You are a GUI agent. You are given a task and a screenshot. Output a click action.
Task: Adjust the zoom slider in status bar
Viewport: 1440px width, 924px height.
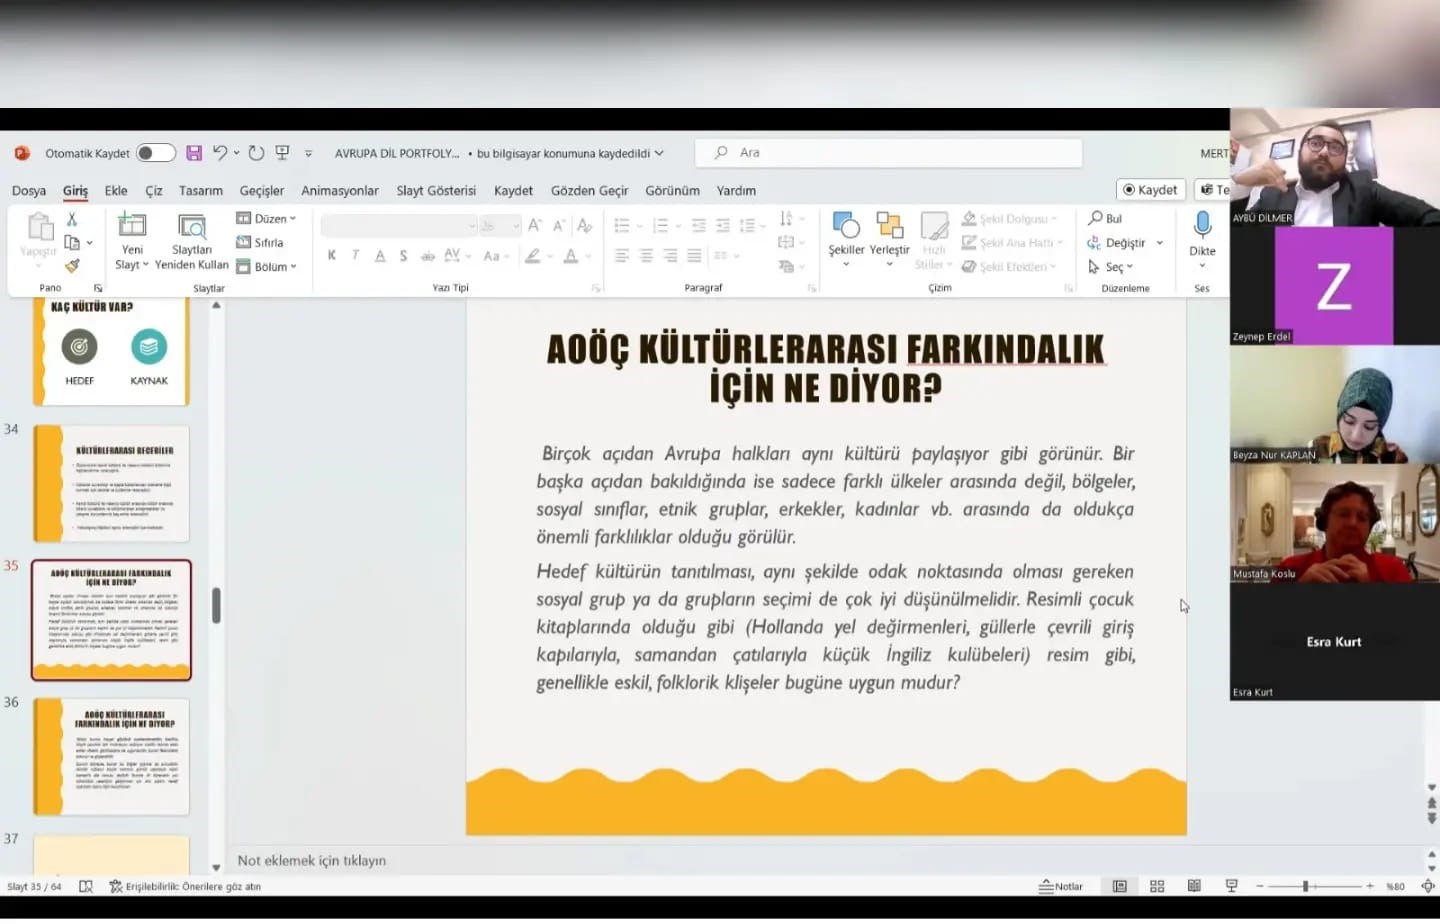tap(1305, 886)
